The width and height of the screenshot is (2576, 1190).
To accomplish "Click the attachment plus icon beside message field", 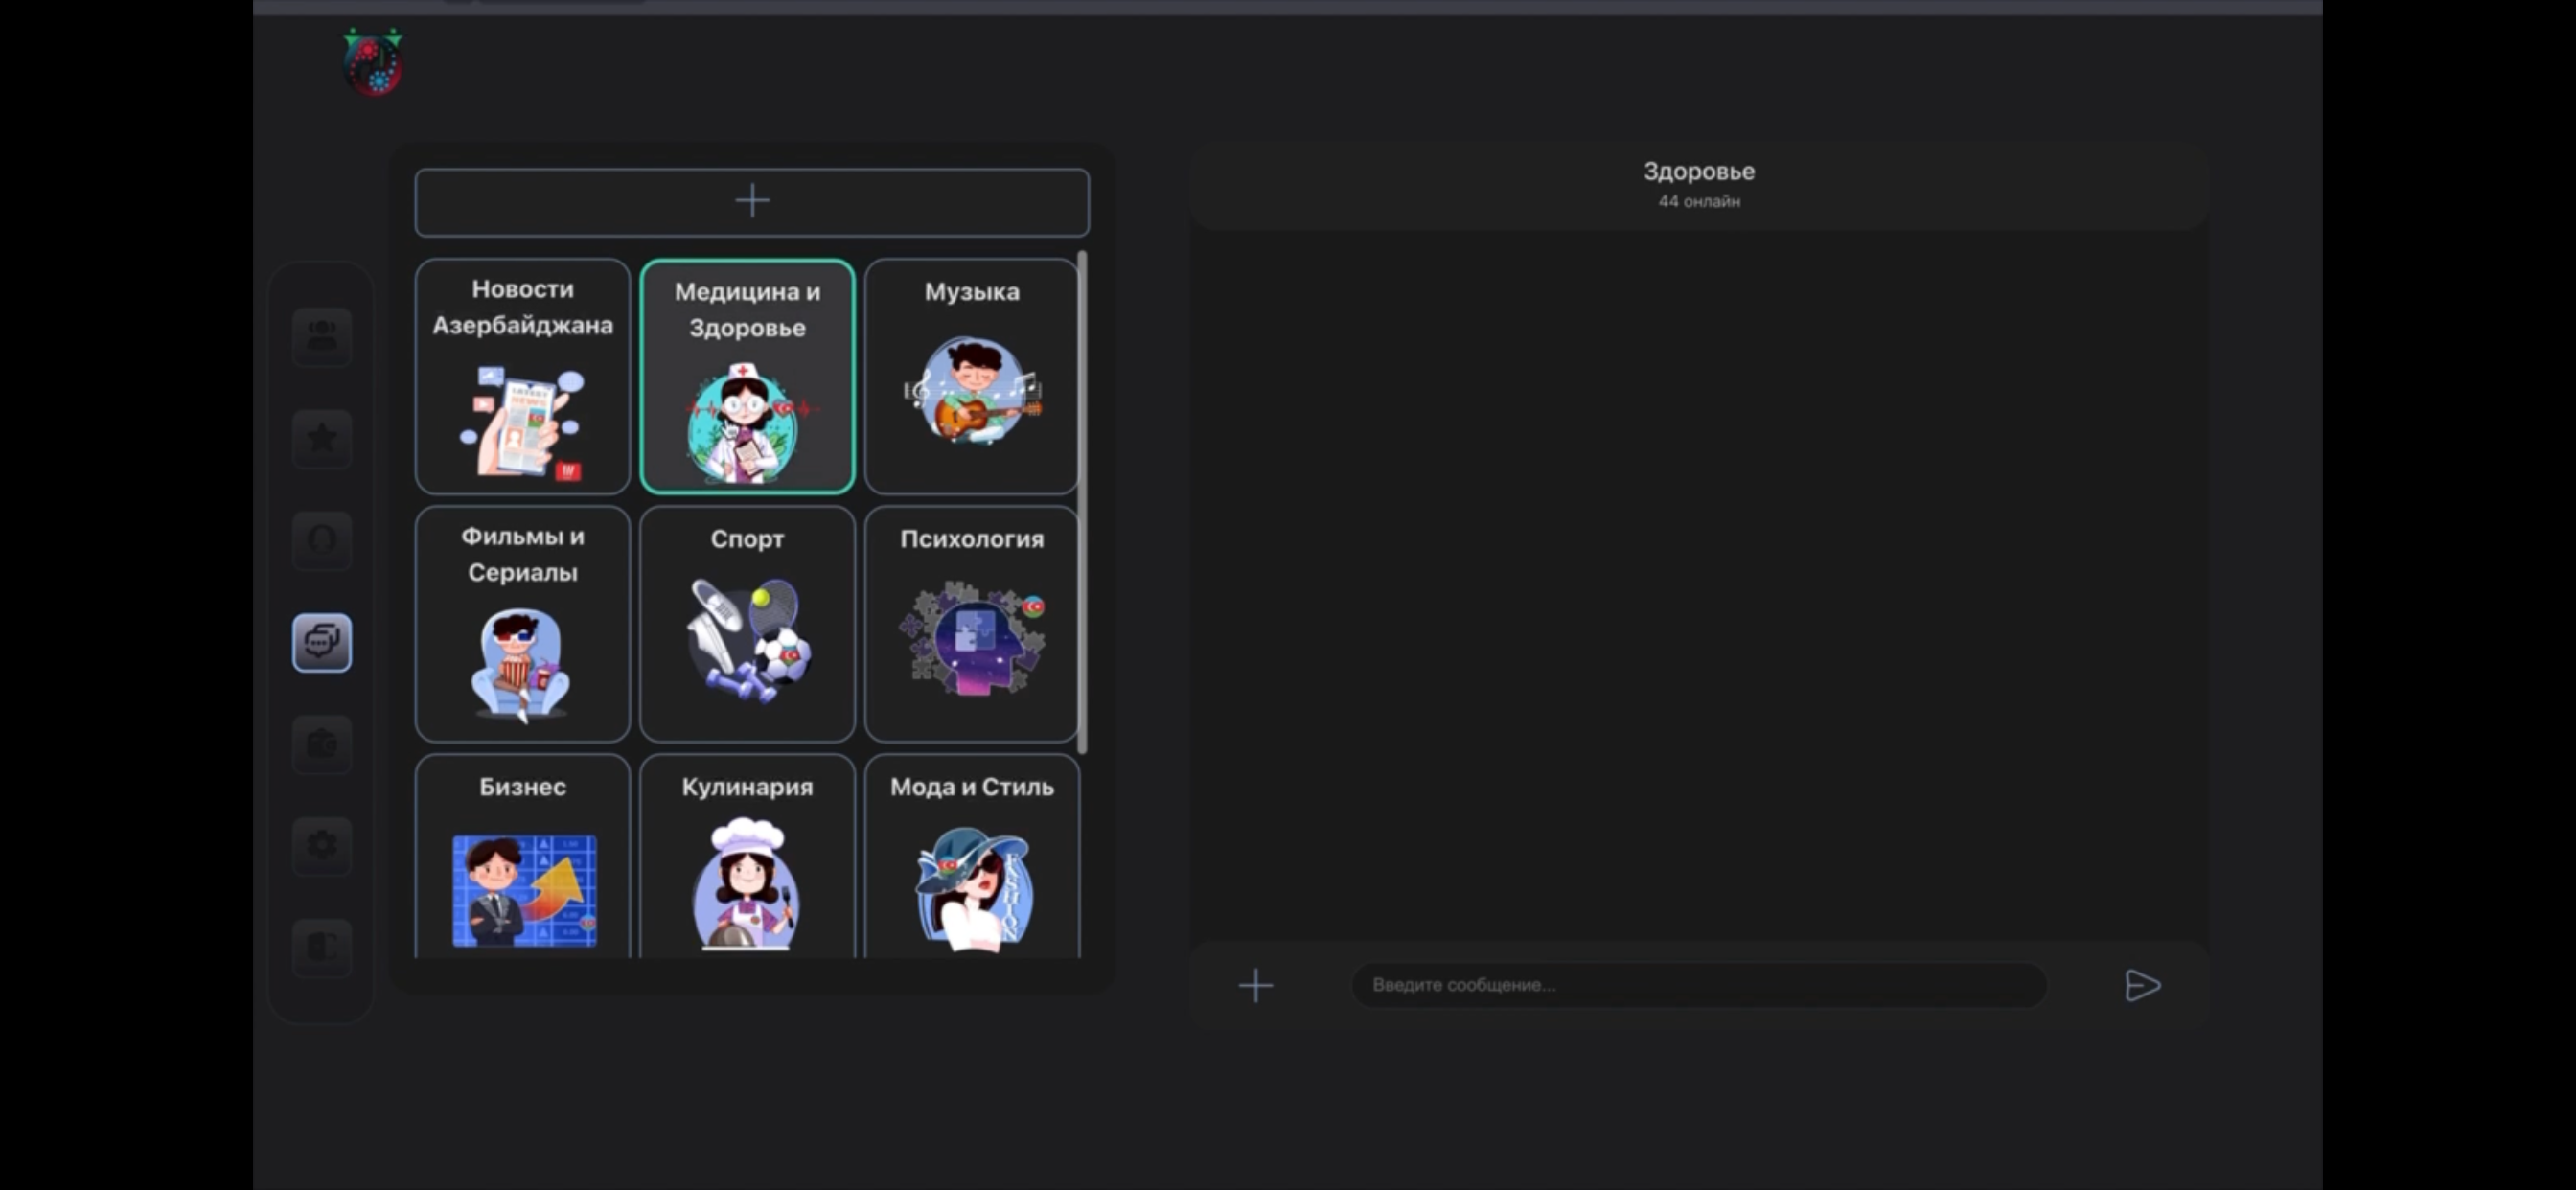I will (x=1255, y=986).
